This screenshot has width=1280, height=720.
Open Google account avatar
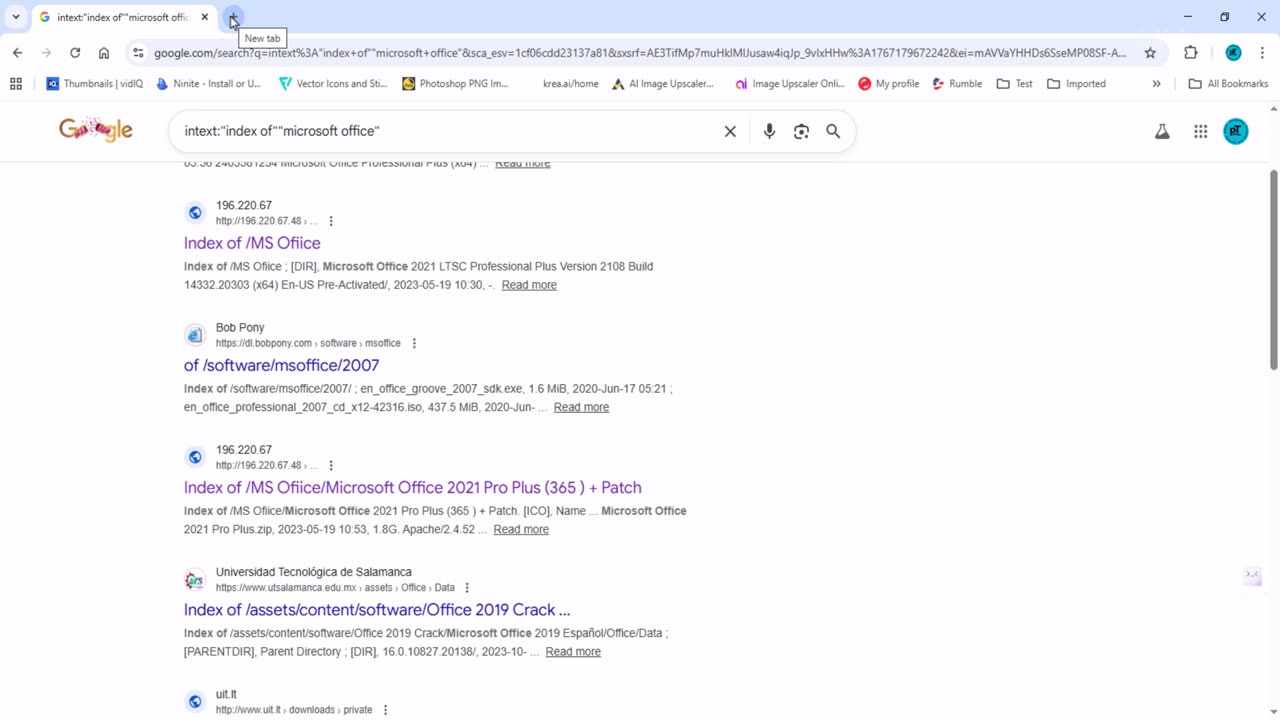click(1236, 131)
